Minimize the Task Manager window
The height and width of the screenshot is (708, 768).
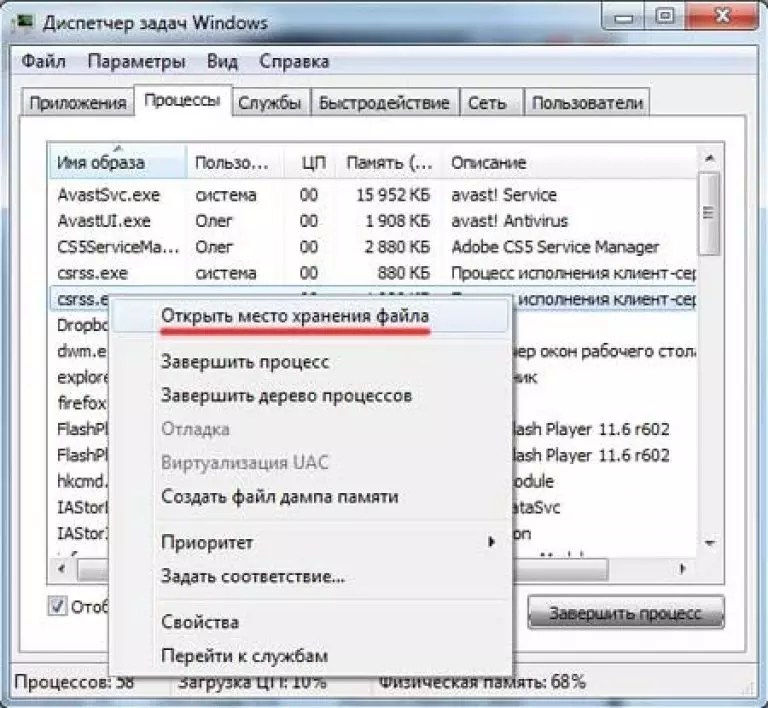point(624,19)
